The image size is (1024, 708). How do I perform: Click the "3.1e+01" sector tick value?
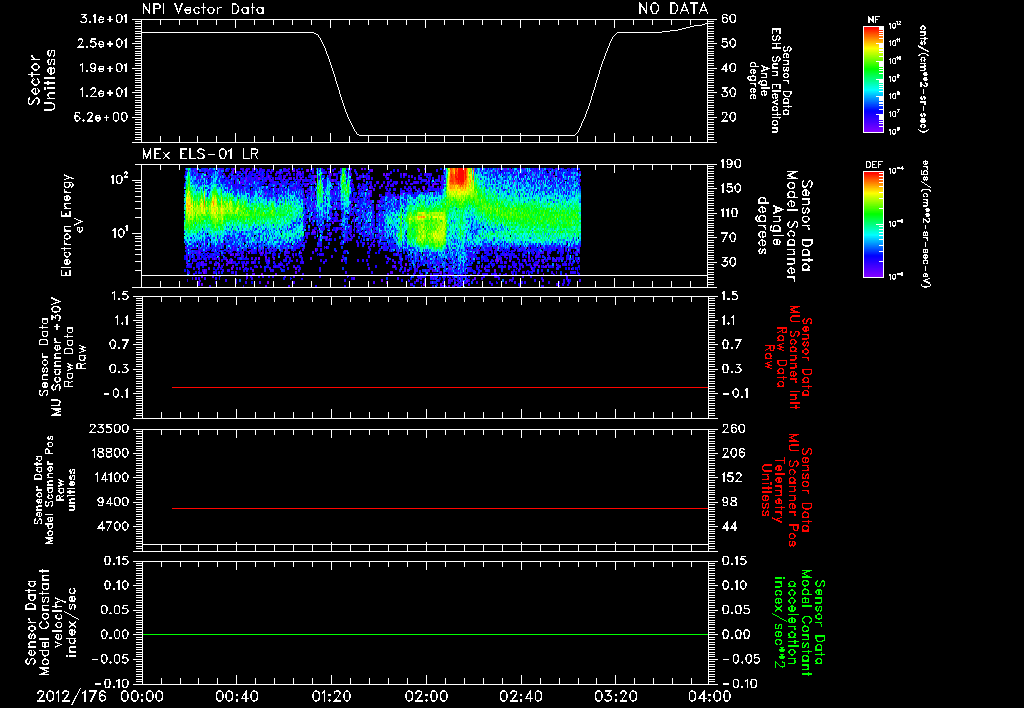point(104,19)
